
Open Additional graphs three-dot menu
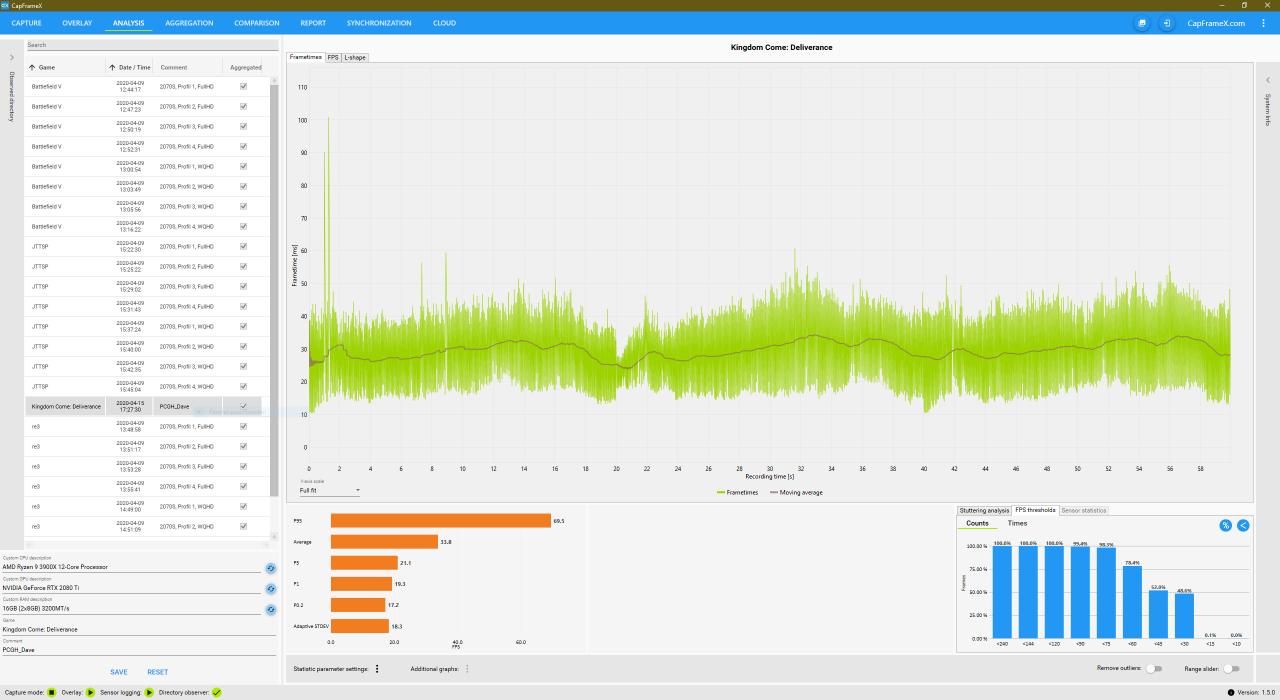click(x=467, y=669)
